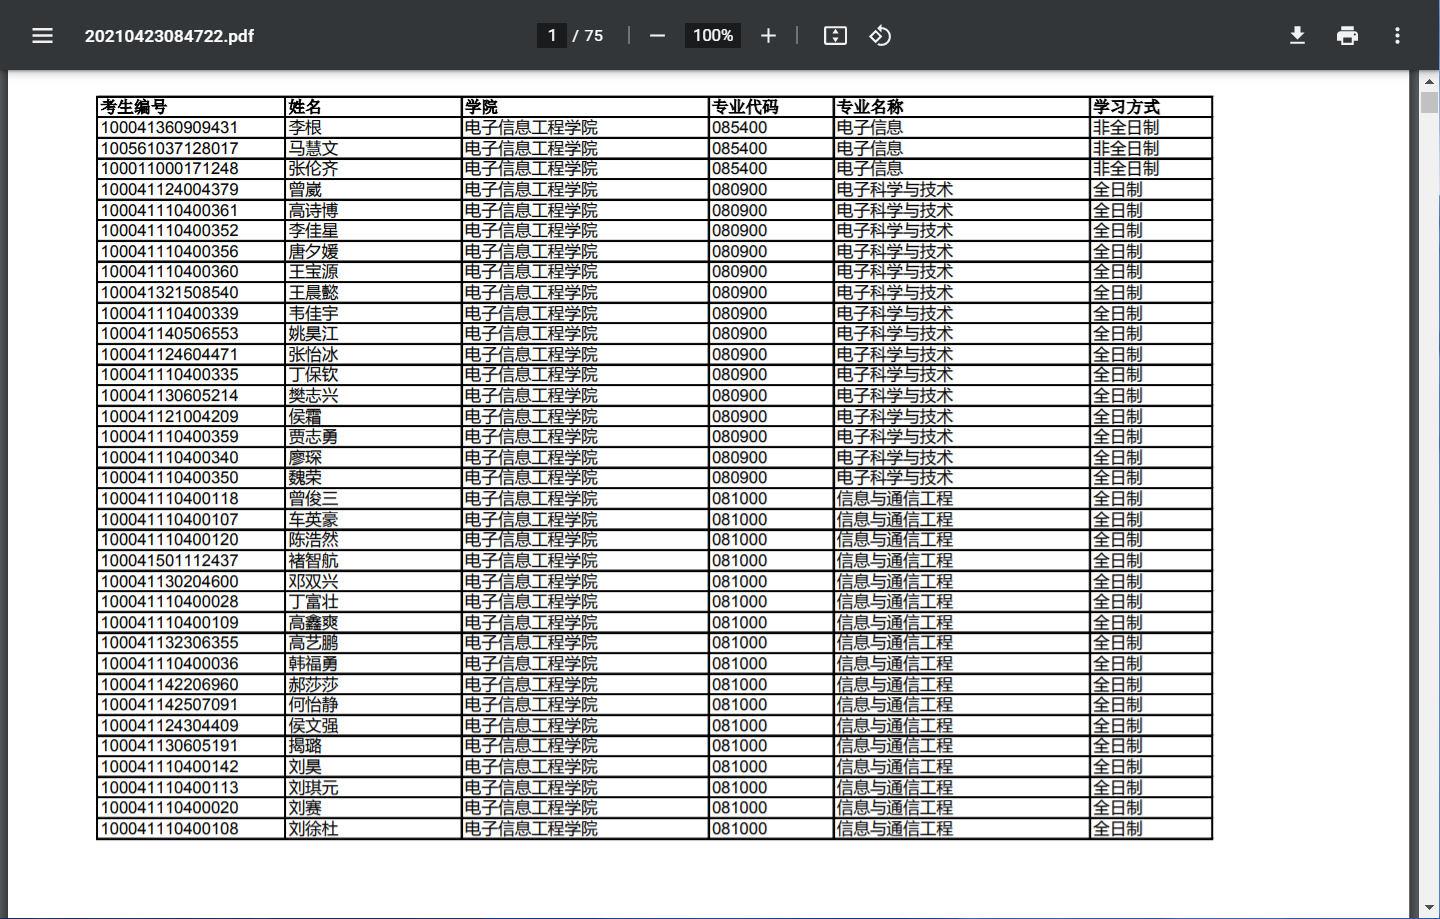Zoom out of the PDF
The image size is (1440, 919).
pos(657,36)
